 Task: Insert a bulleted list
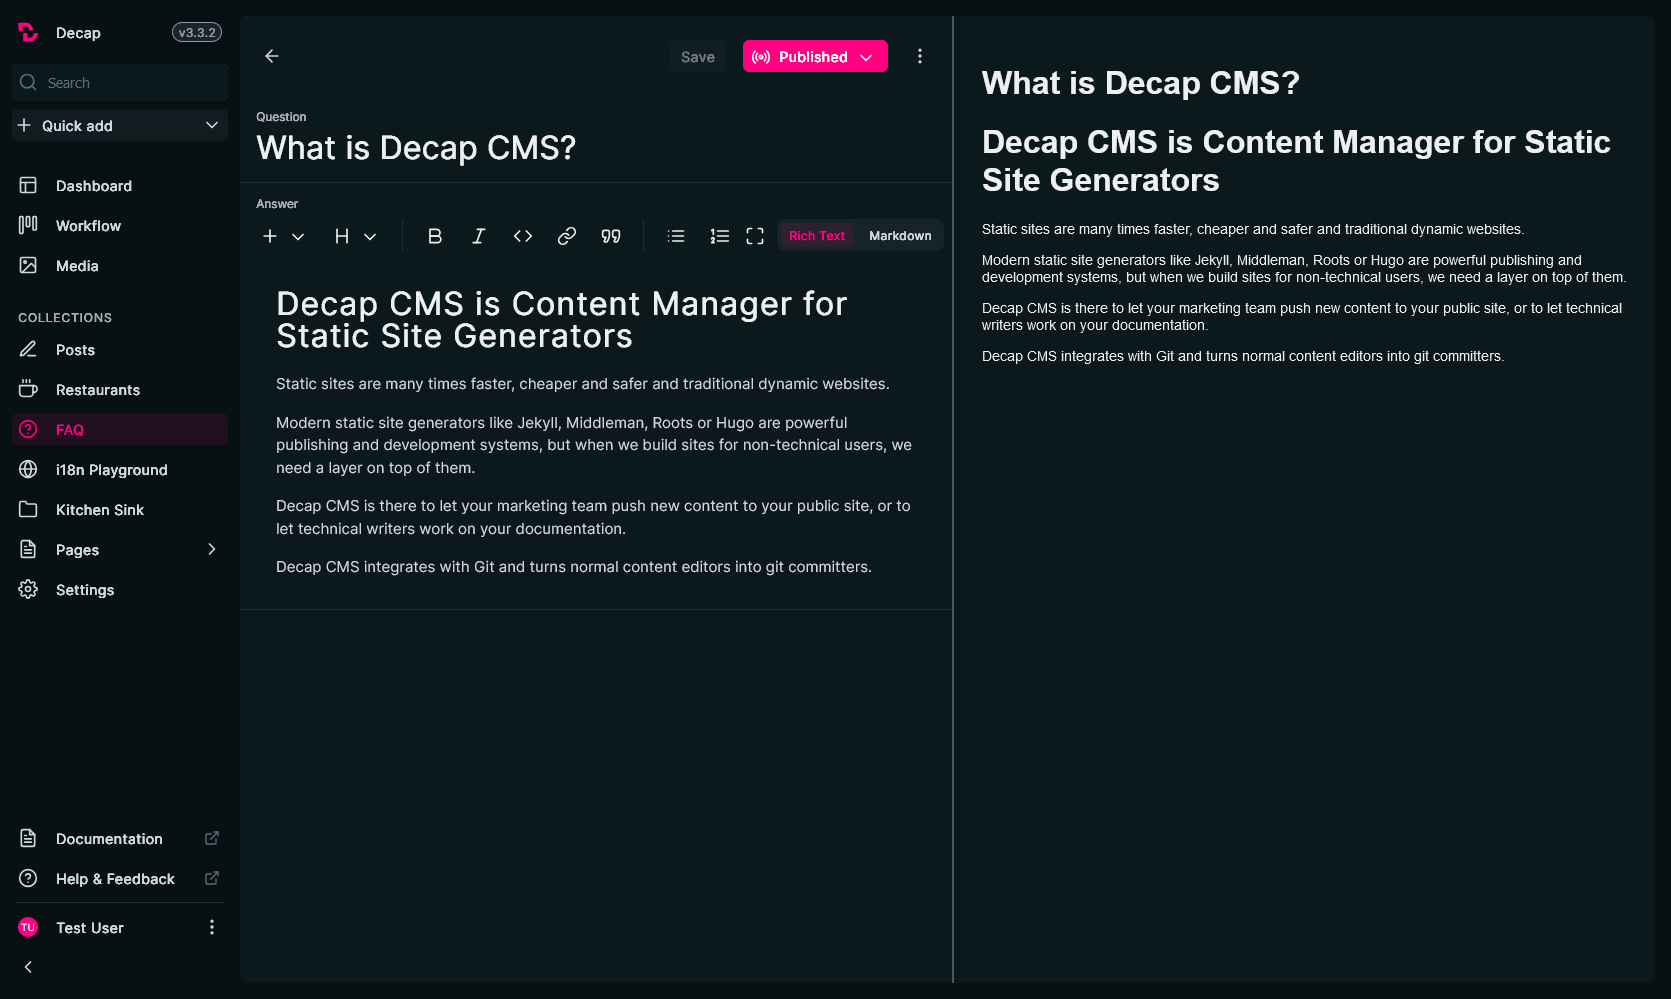[676, 236]
